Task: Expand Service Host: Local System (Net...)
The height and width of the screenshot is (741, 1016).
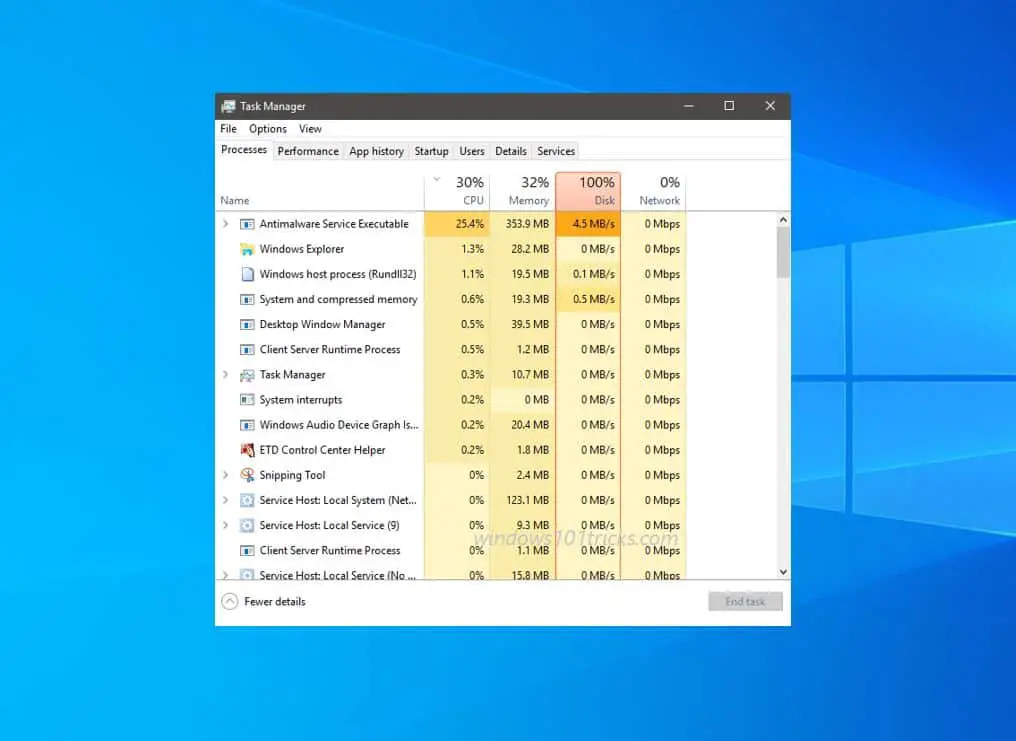Action: [226, 500]
